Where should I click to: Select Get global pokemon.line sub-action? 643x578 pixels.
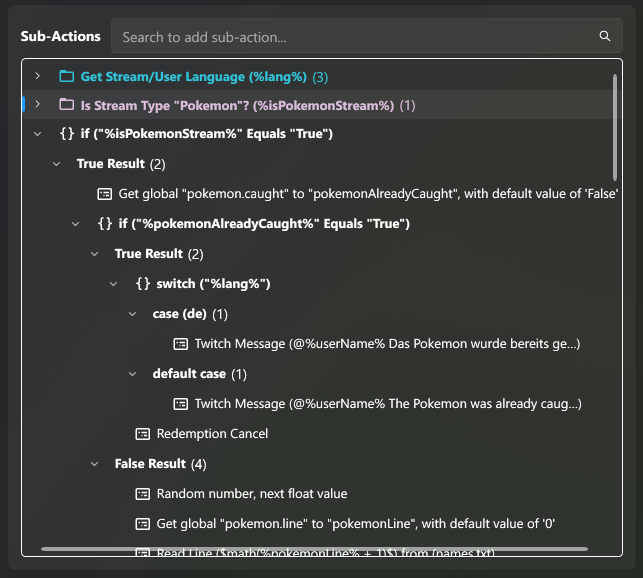click(x=355, y=524)
